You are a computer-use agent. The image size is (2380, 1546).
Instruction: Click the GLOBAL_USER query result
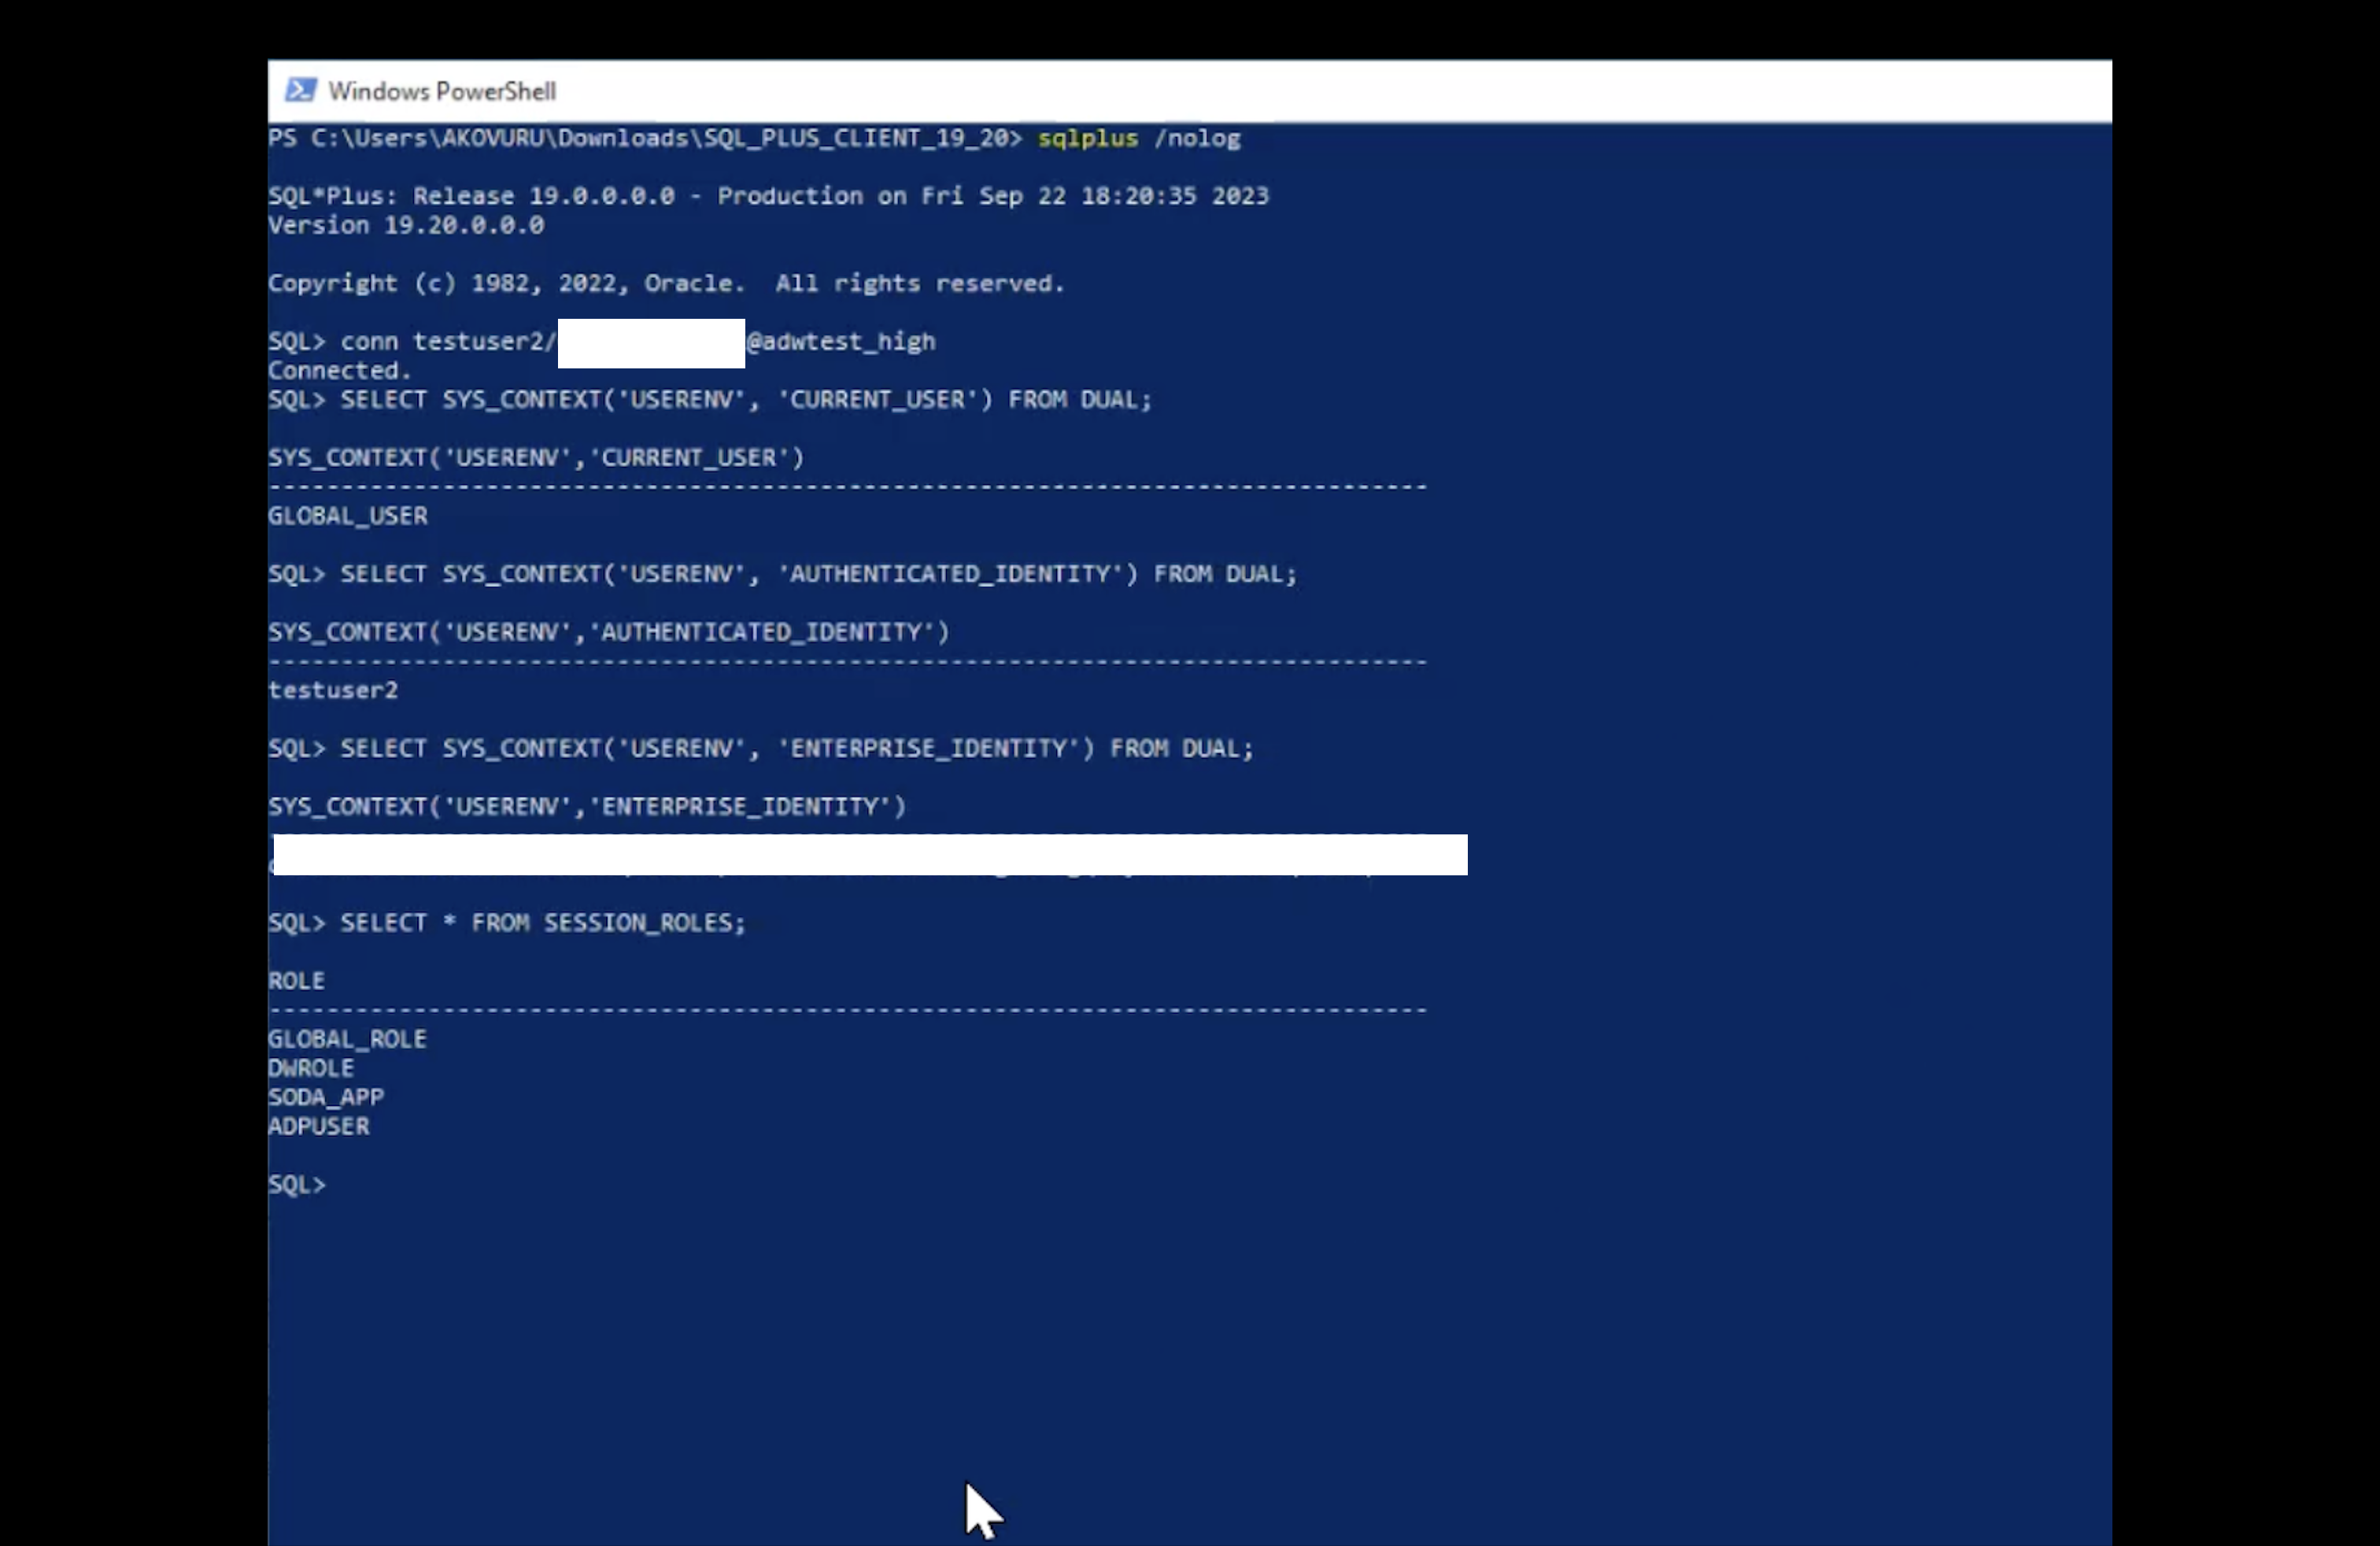347,516
